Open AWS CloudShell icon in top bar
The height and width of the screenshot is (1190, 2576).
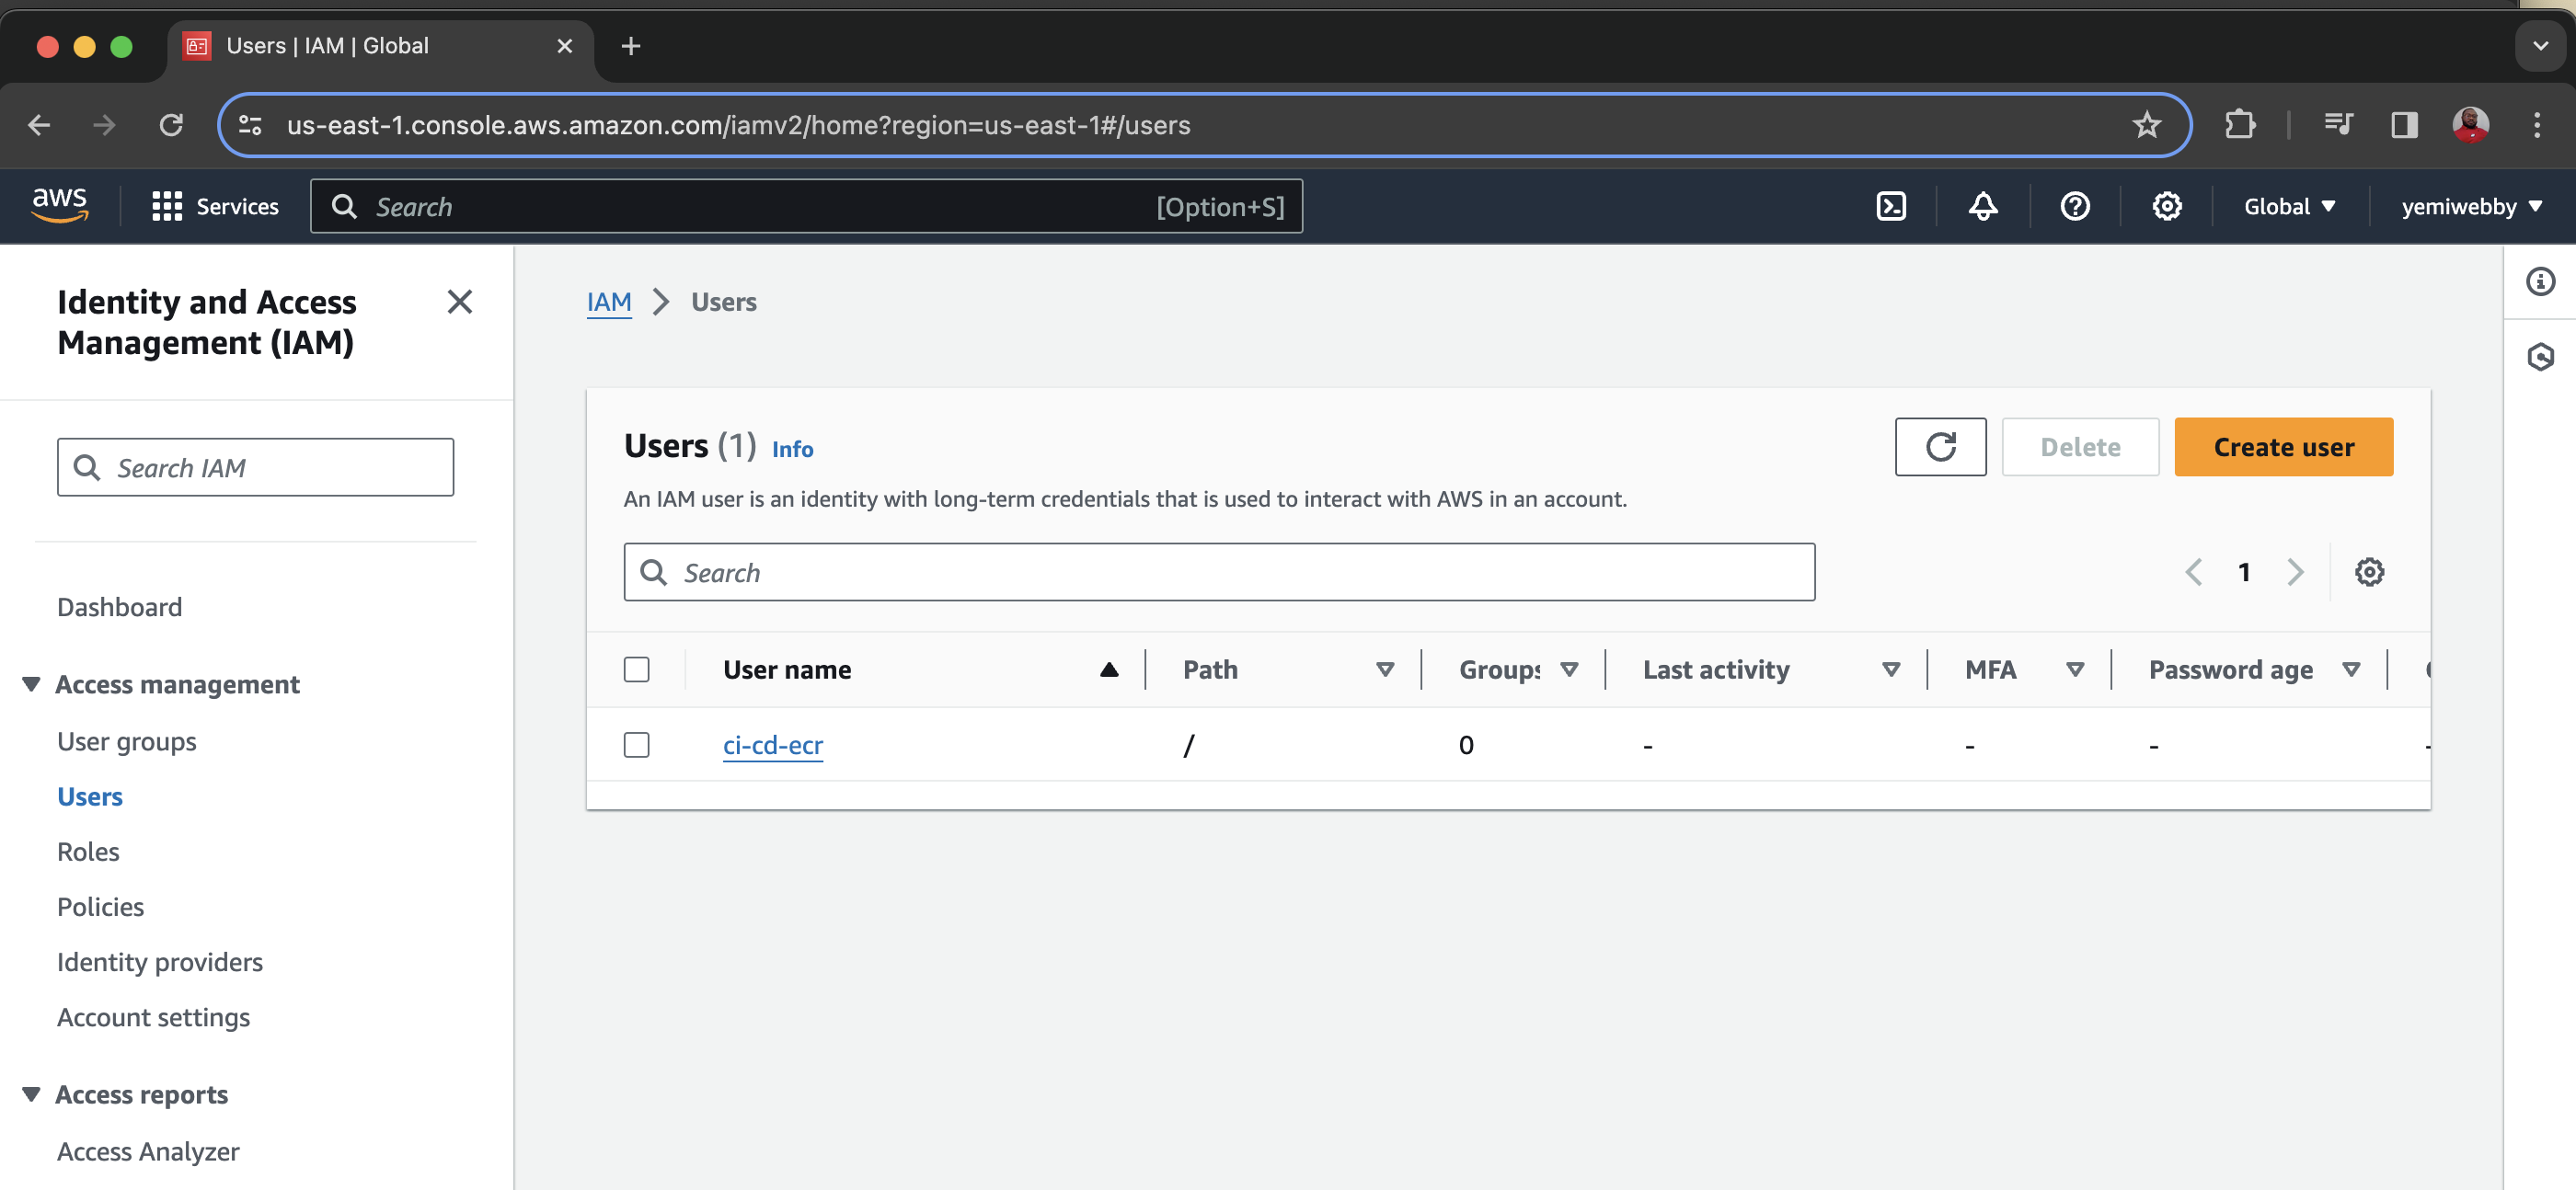(x=1891, y=206)
